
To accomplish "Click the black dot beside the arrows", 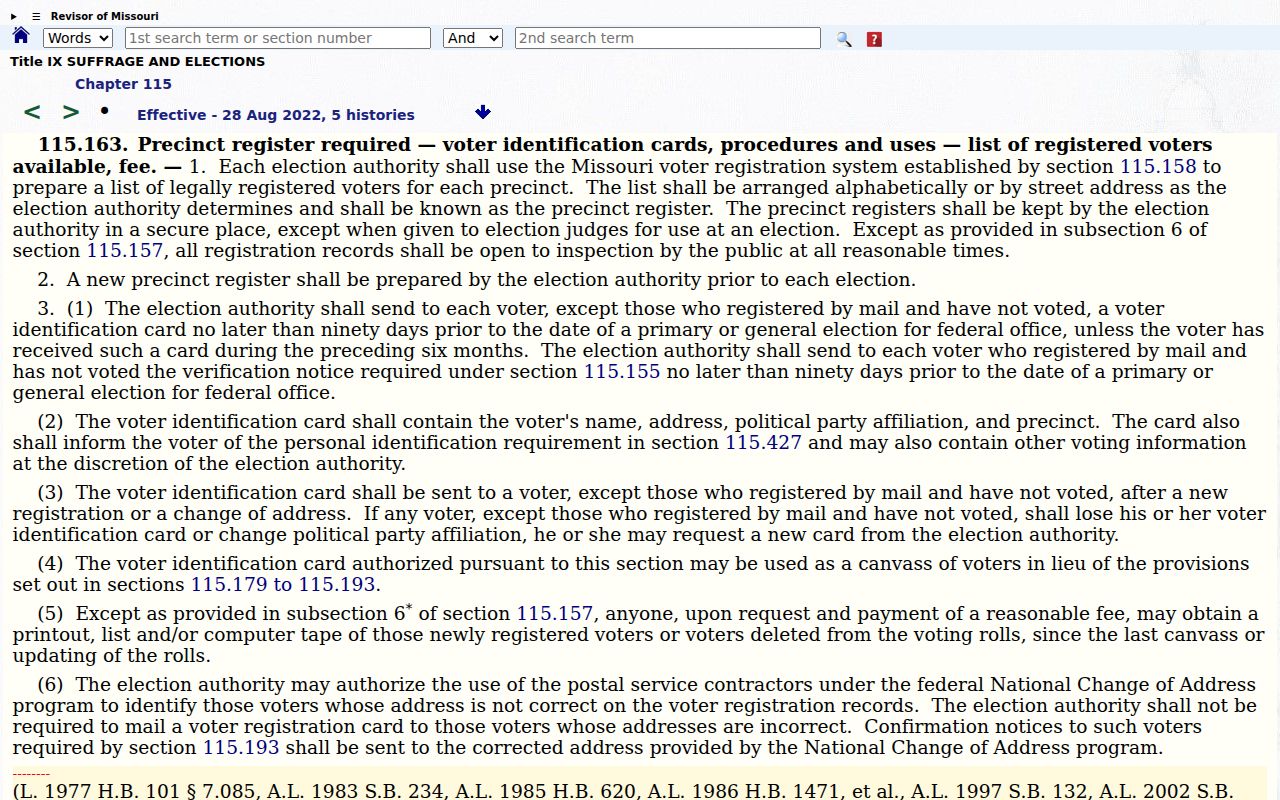I will click(104, 110).
